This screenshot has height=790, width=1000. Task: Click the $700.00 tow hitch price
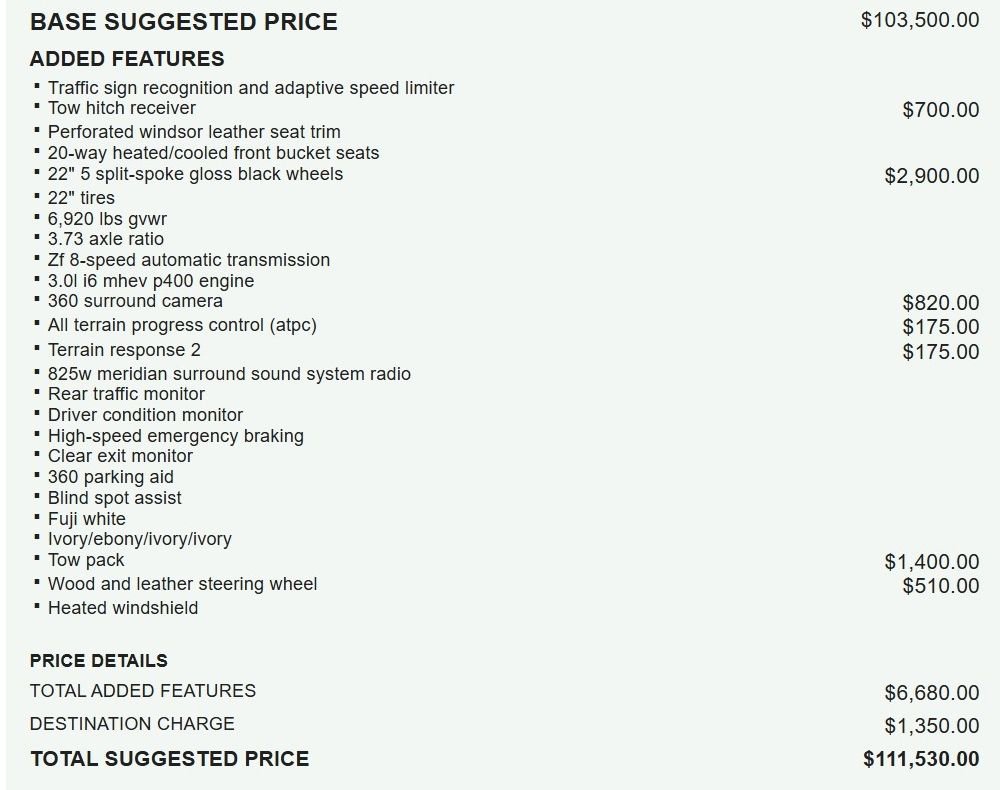[941, 110]
